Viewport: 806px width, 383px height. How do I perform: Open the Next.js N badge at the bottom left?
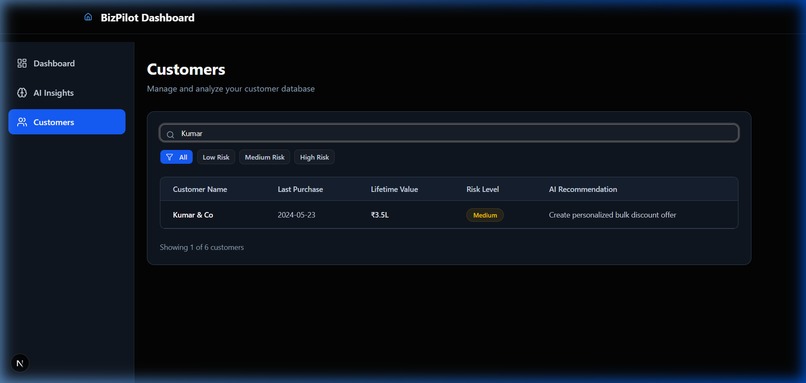tap(20, 363)
